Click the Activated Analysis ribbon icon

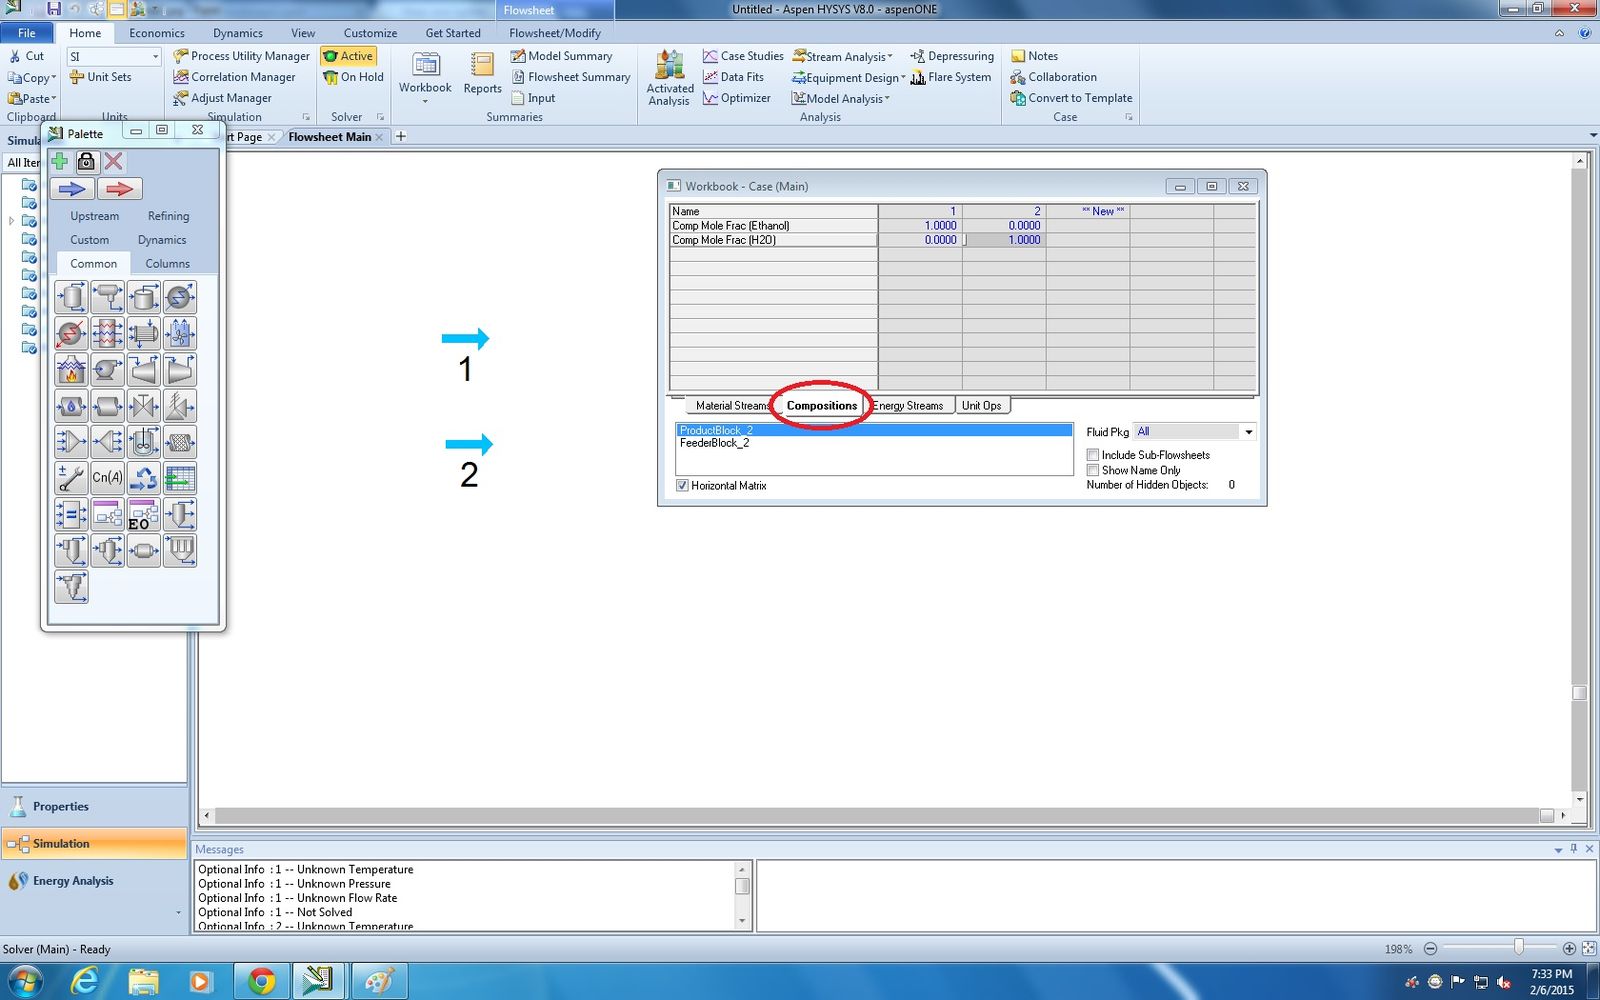pos(669,76)
